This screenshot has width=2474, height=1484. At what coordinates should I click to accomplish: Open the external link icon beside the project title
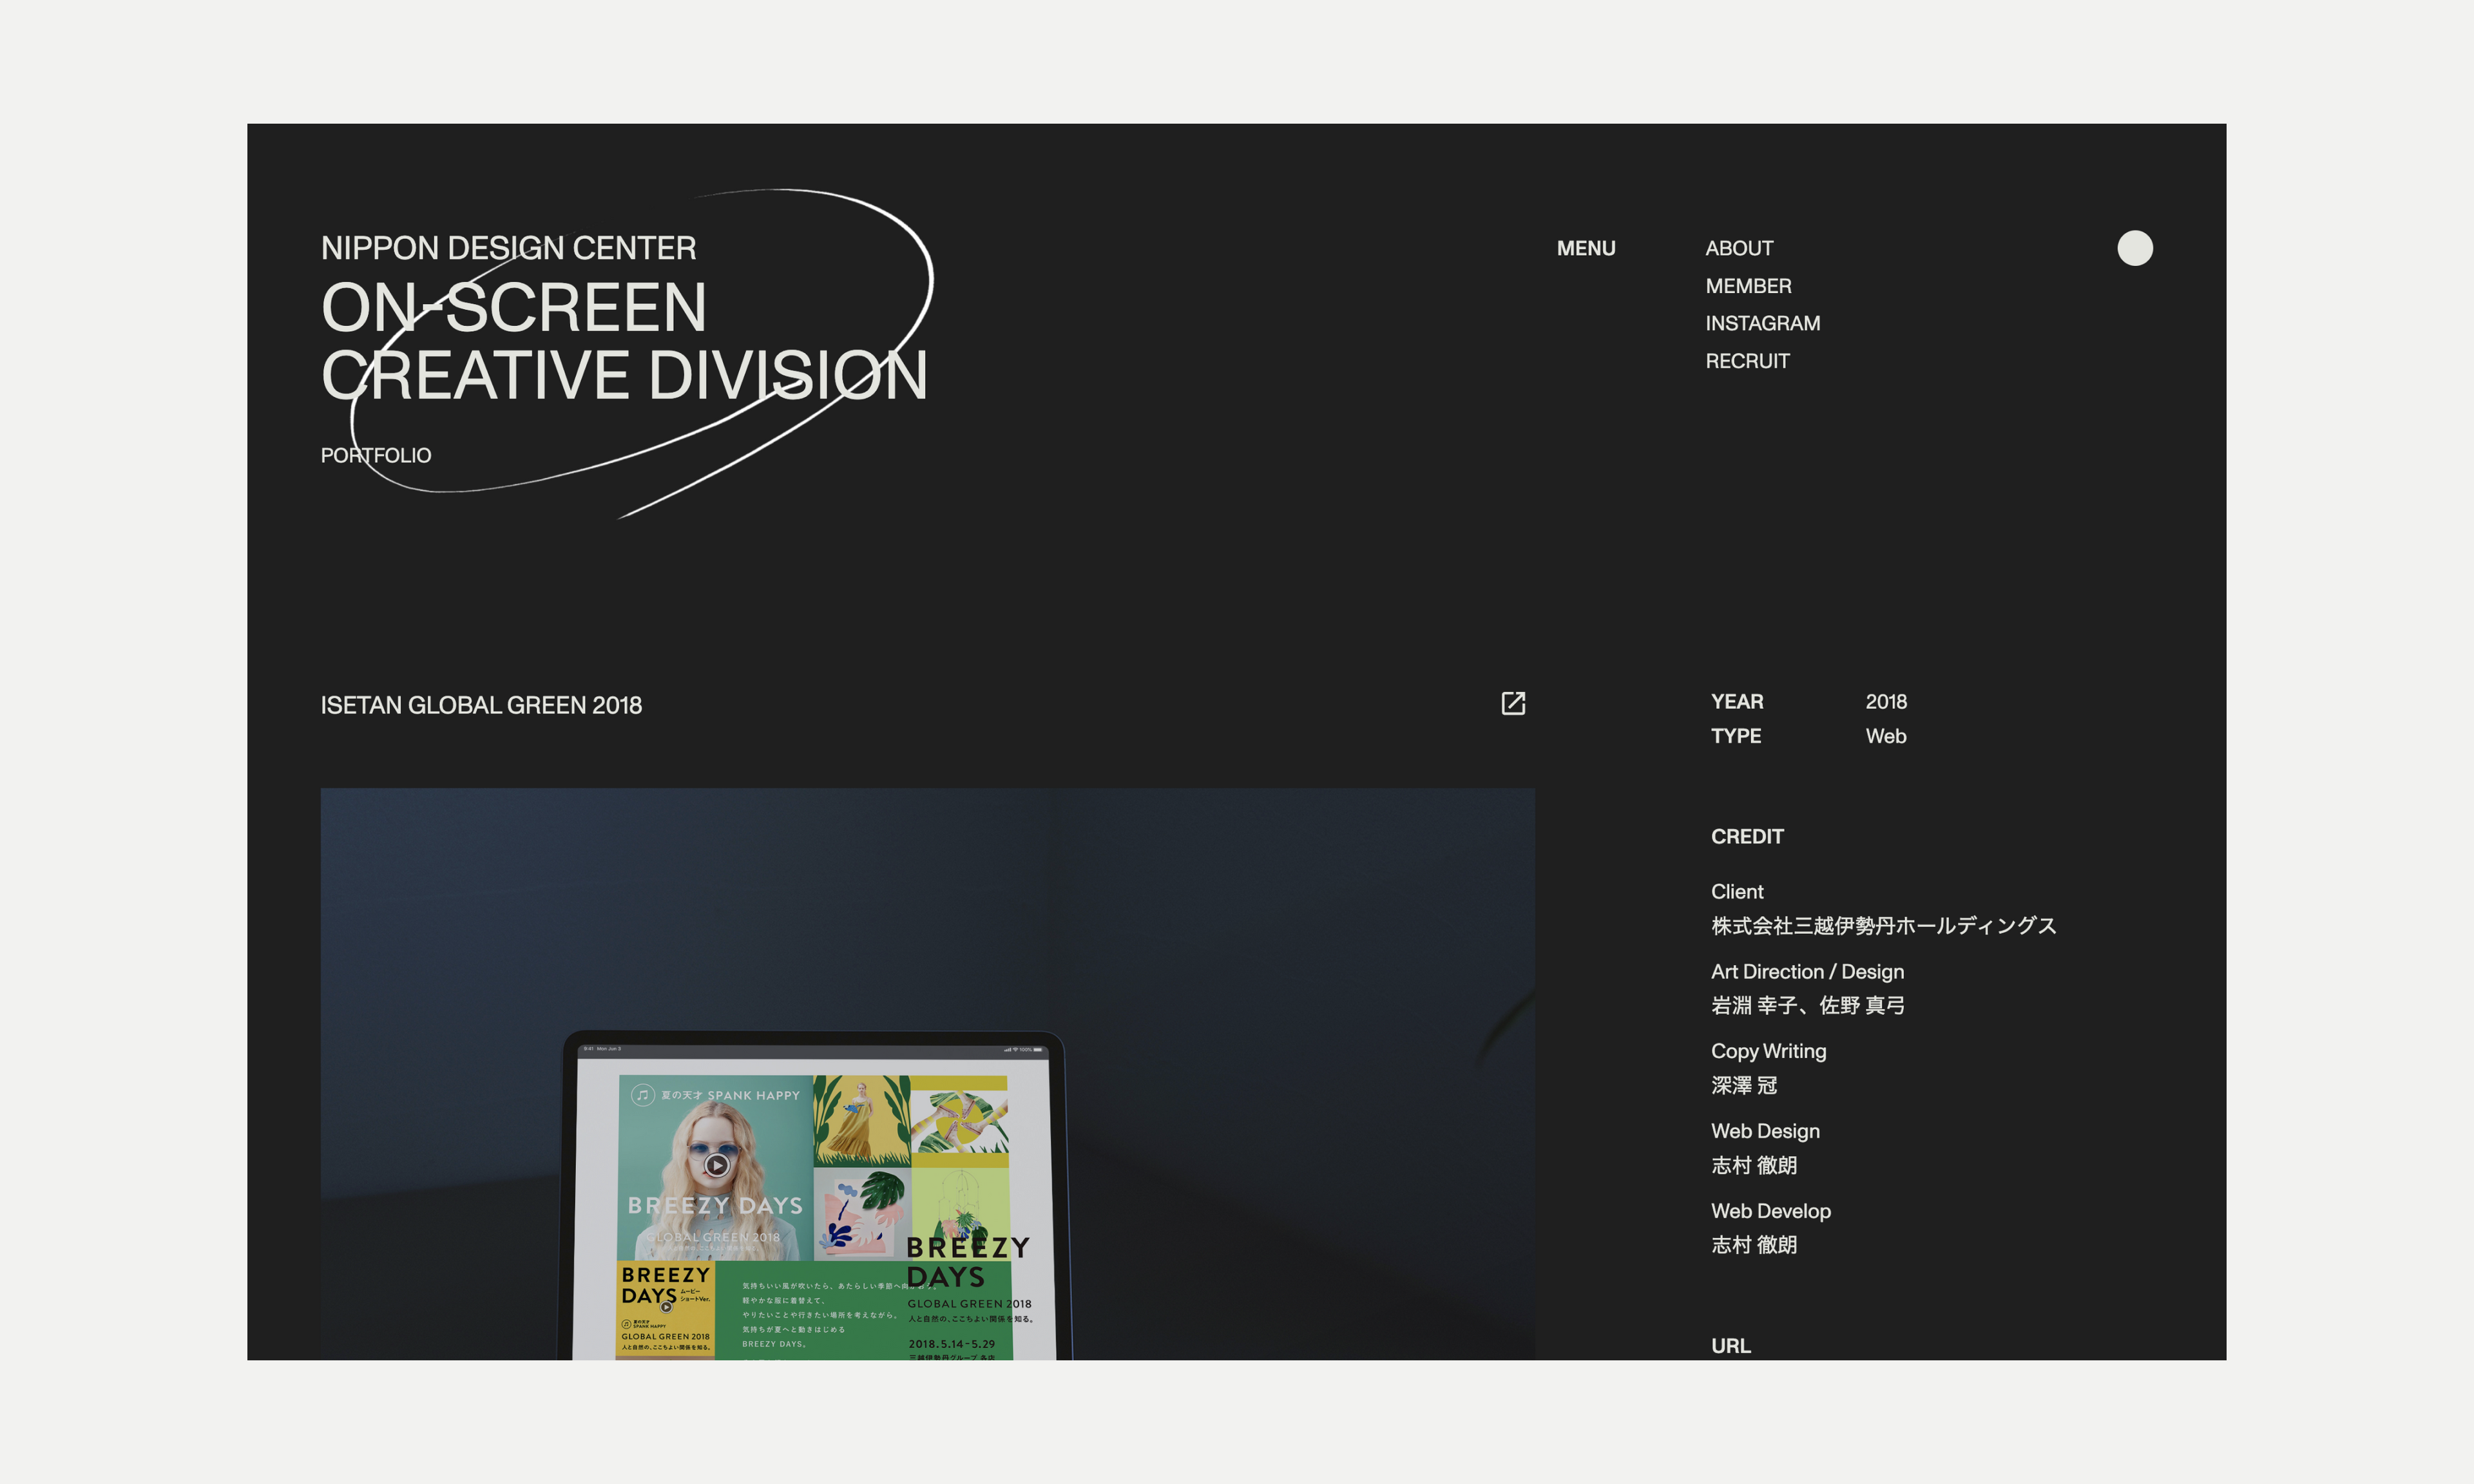pos(1513,703)
